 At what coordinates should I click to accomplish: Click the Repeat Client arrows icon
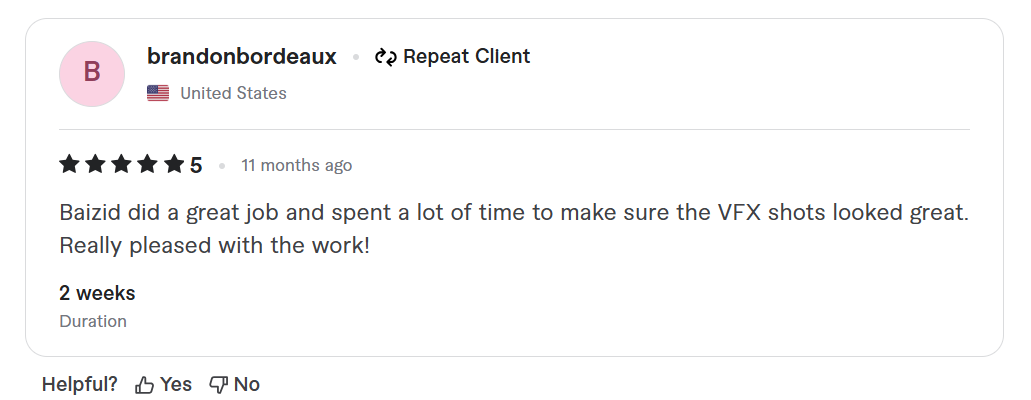tap(386, 57)
